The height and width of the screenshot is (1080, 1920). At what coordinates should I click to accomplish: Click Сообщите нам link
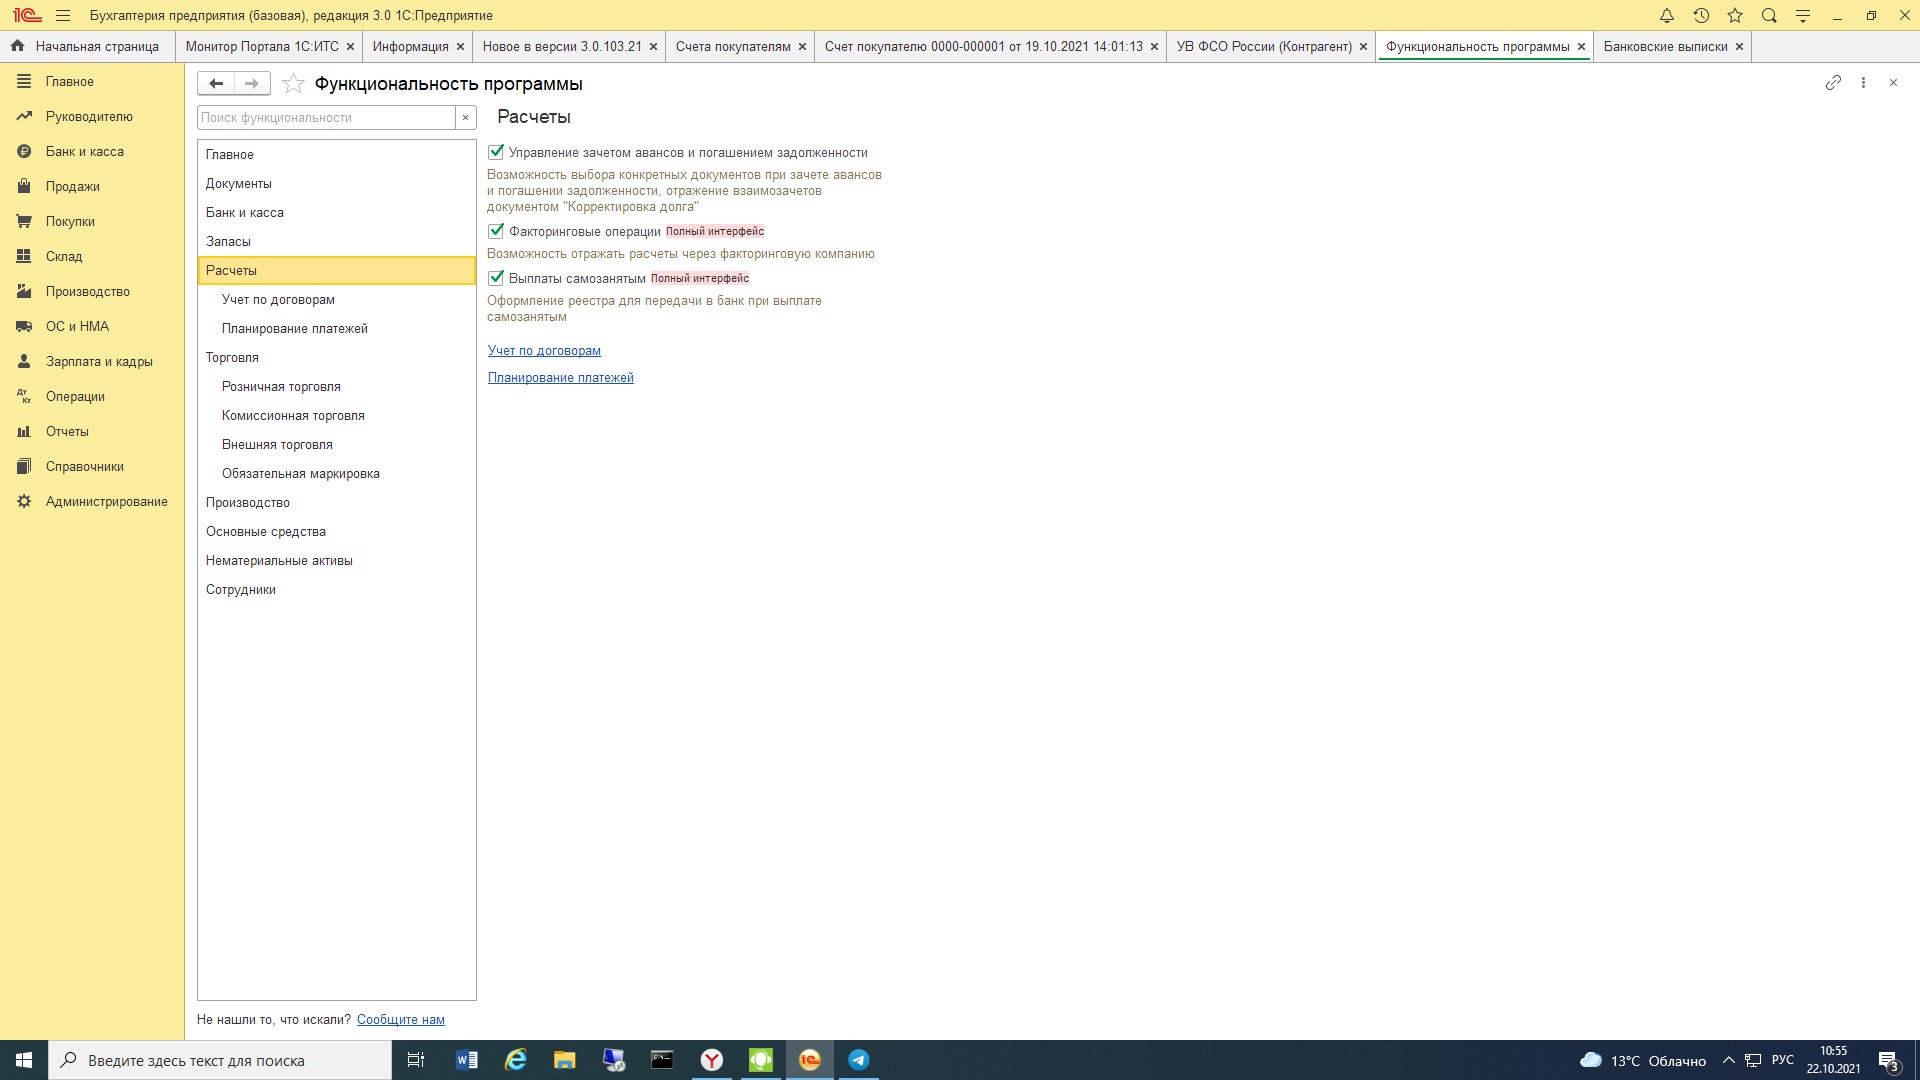(400, 1019)
